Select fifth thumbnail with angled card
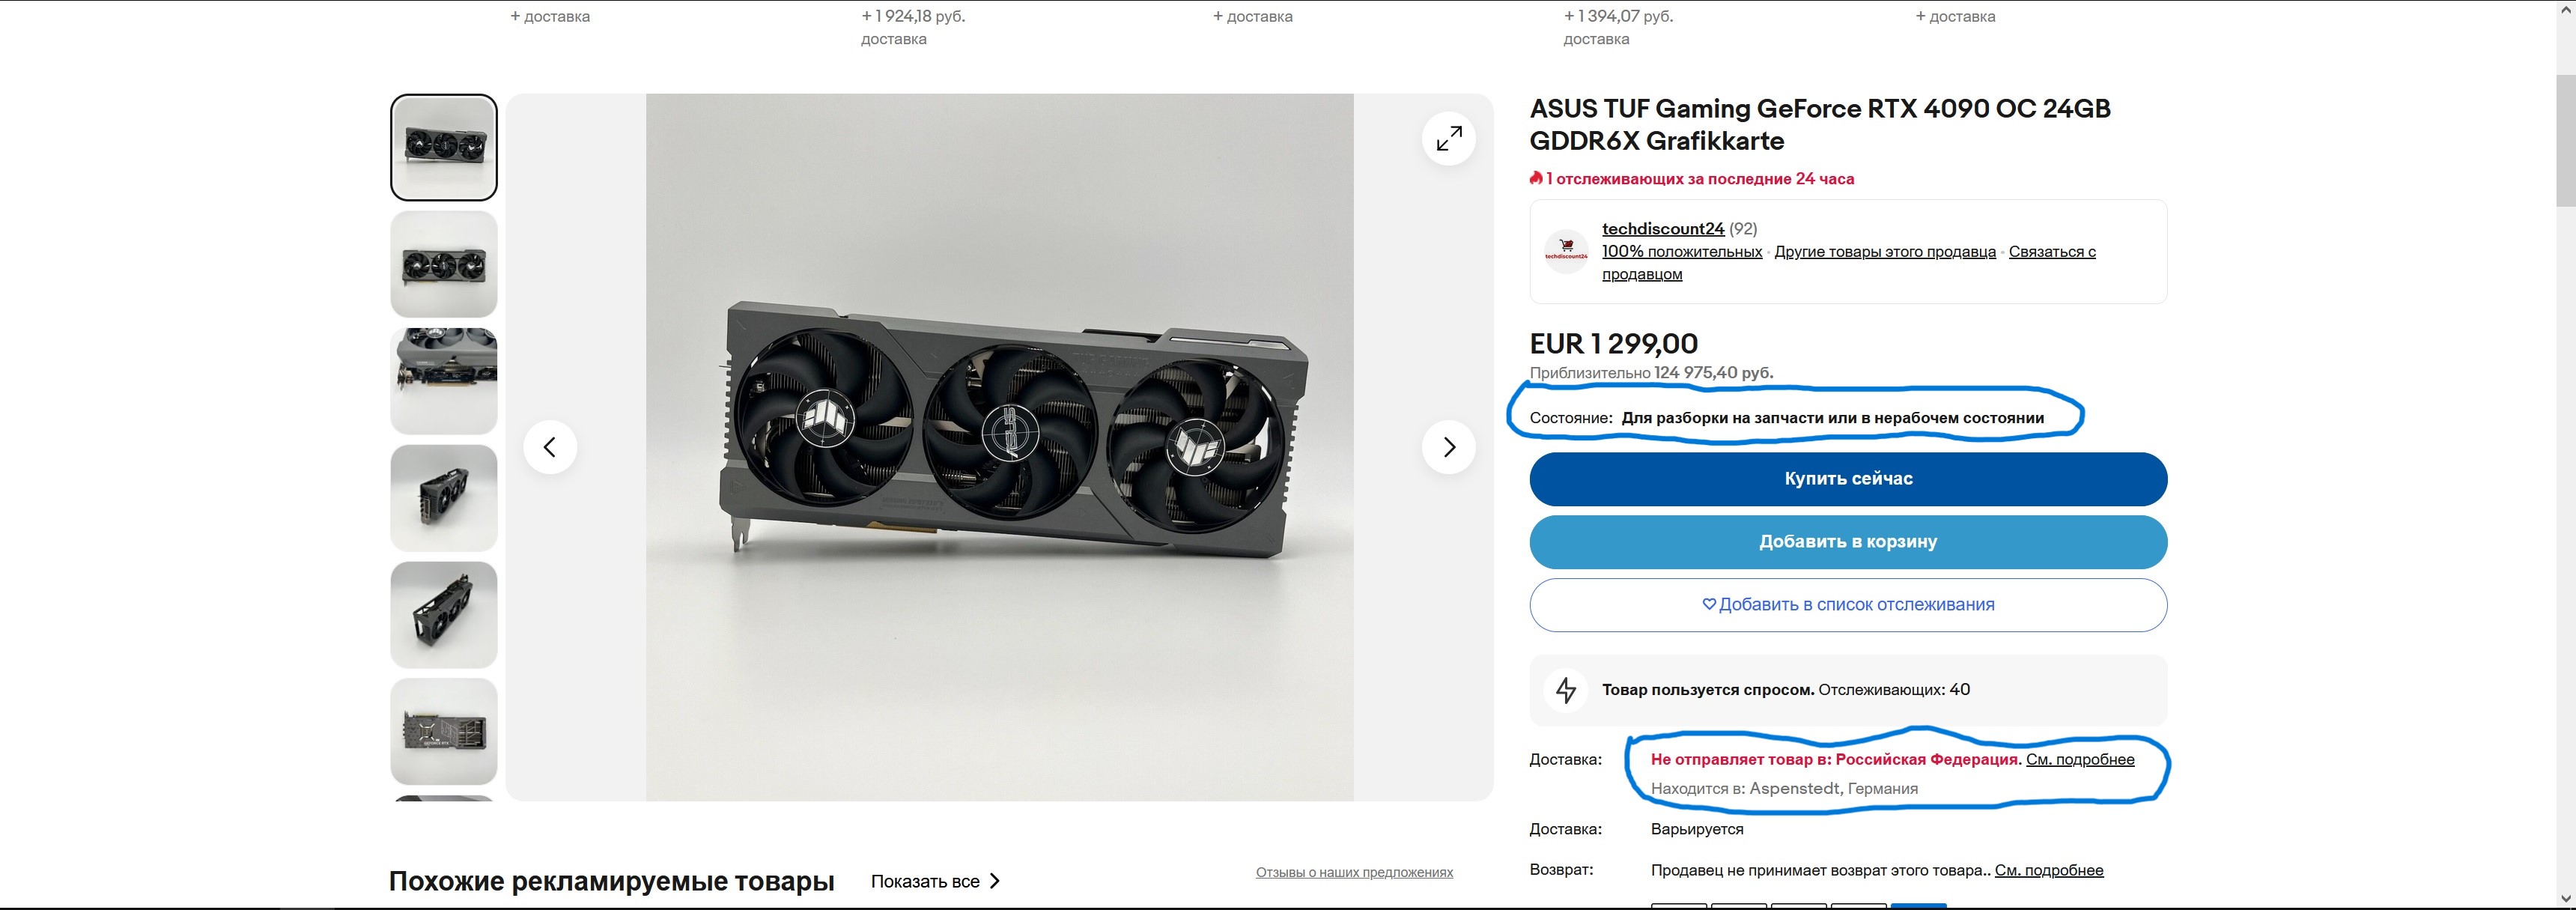Viewport: 2576px width, 910px height. click(x=443, y=615)
